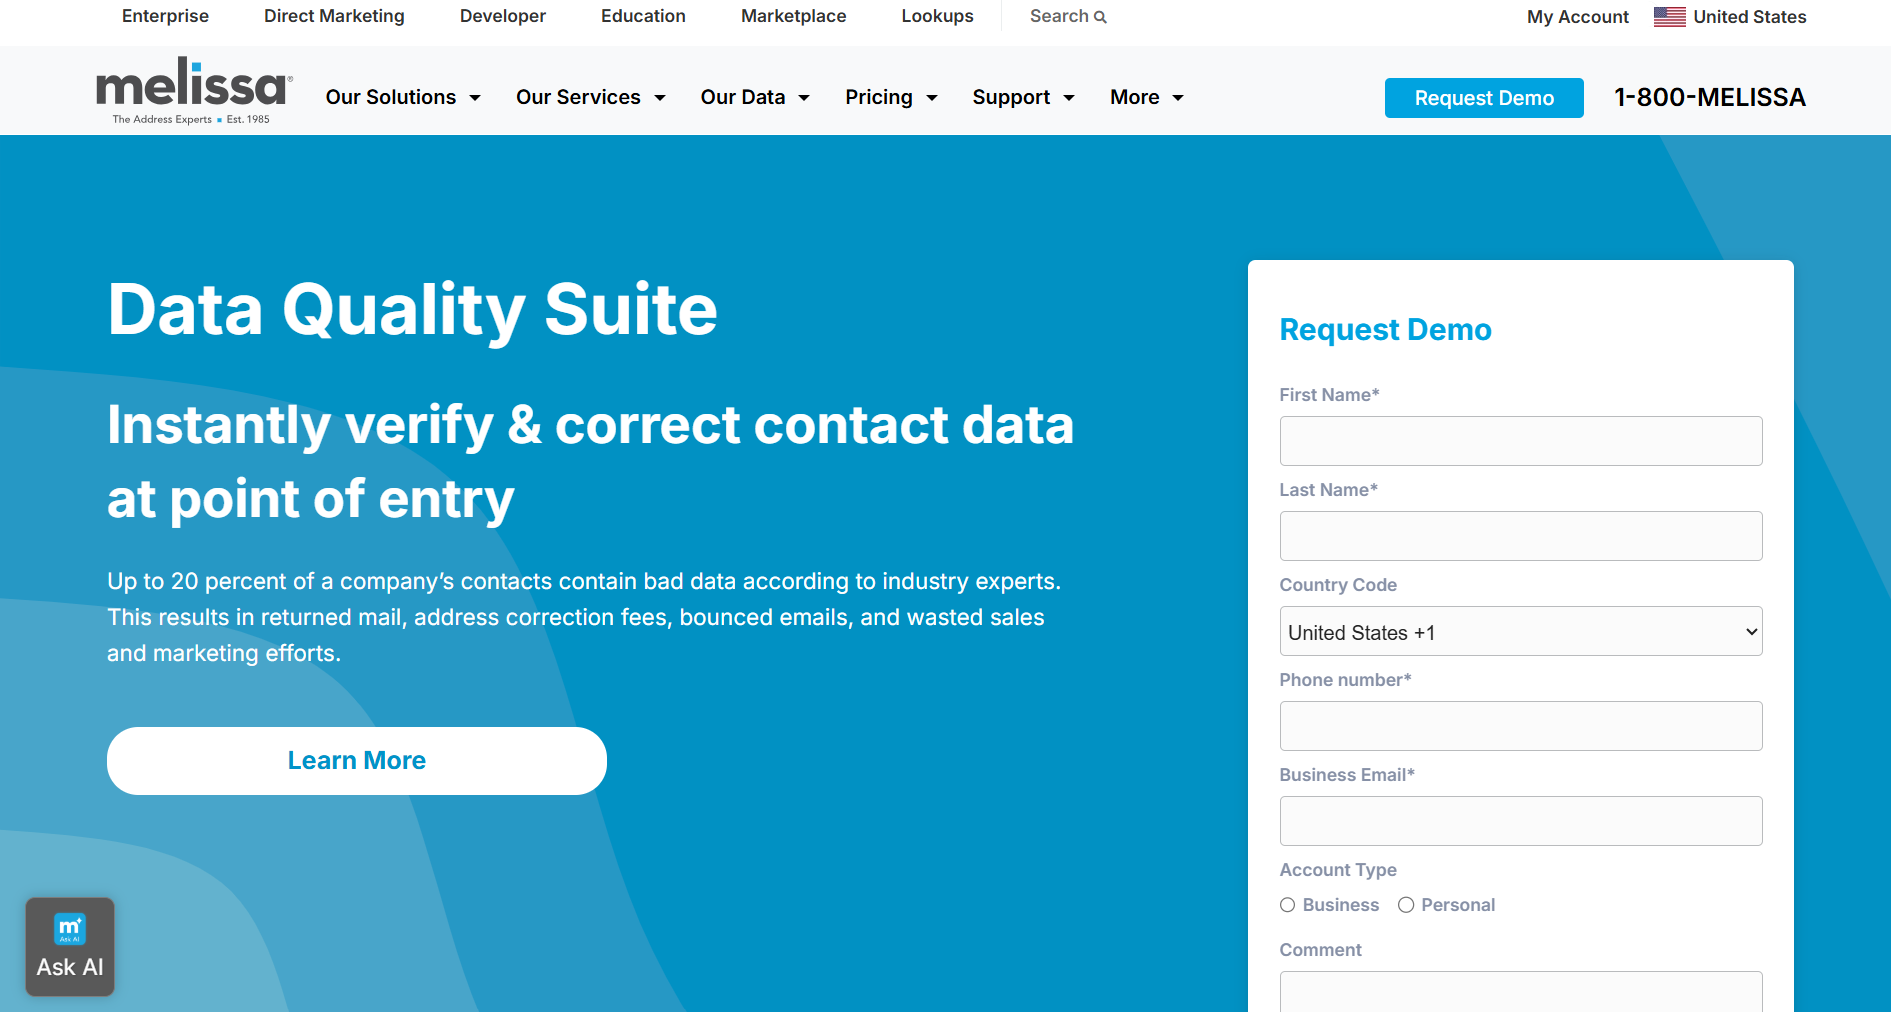
Task: Expand the Our Data menu
Action: [755, 97]
